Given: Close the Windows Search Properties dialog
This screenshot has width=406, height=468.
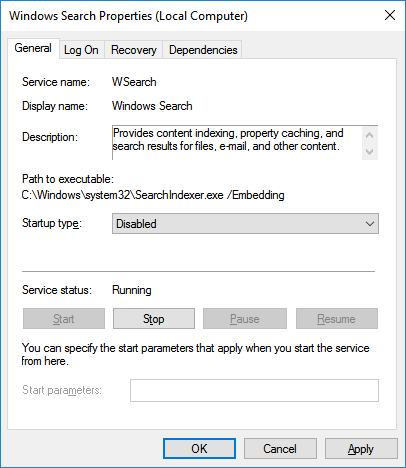Looking at the screenshot, I should (x=390, y=15).
